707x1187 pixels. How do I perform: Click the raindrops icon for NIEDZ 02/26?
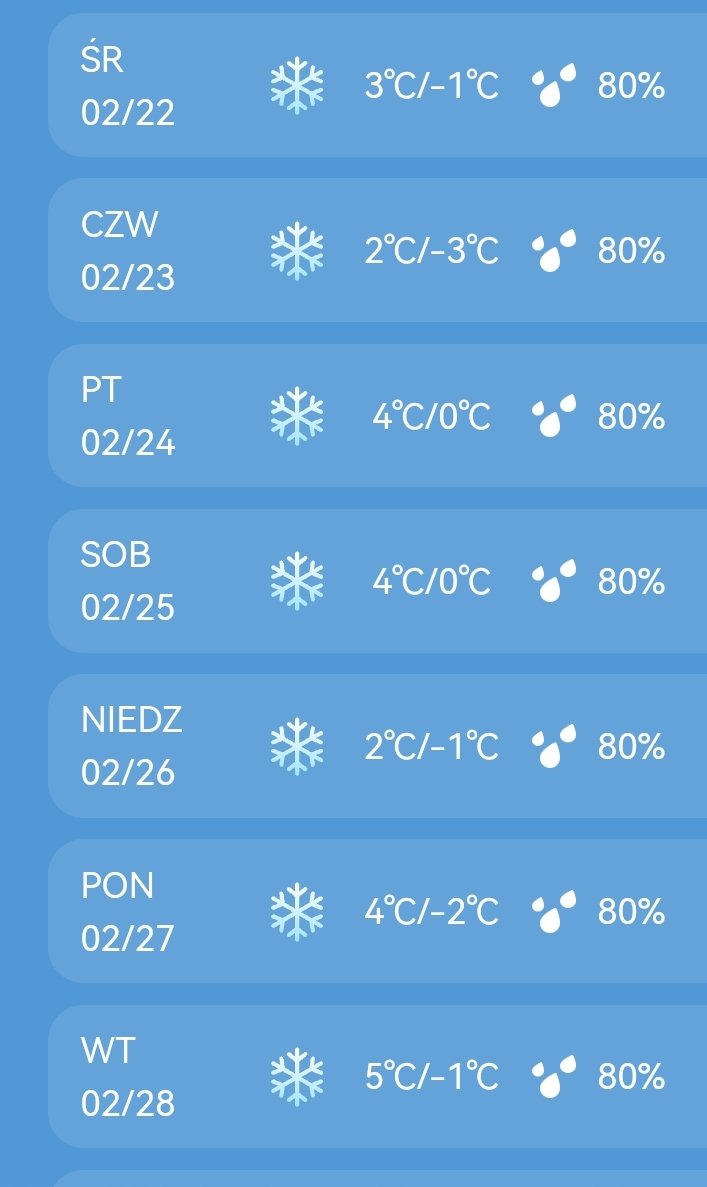[554, 746]
